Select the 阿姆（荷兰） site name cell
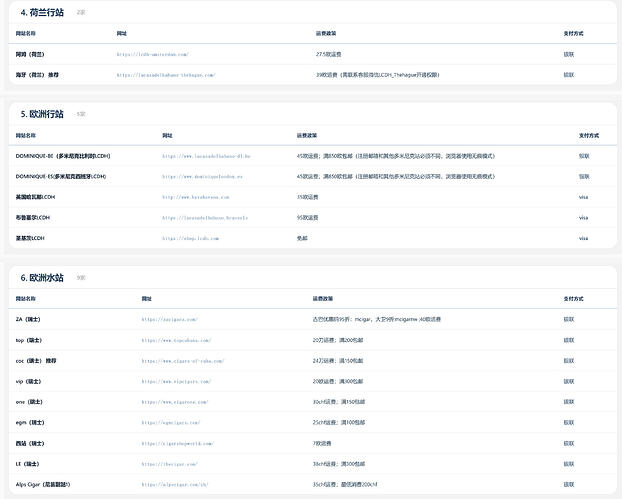622x499 pixels. click(x=30, y=54)
